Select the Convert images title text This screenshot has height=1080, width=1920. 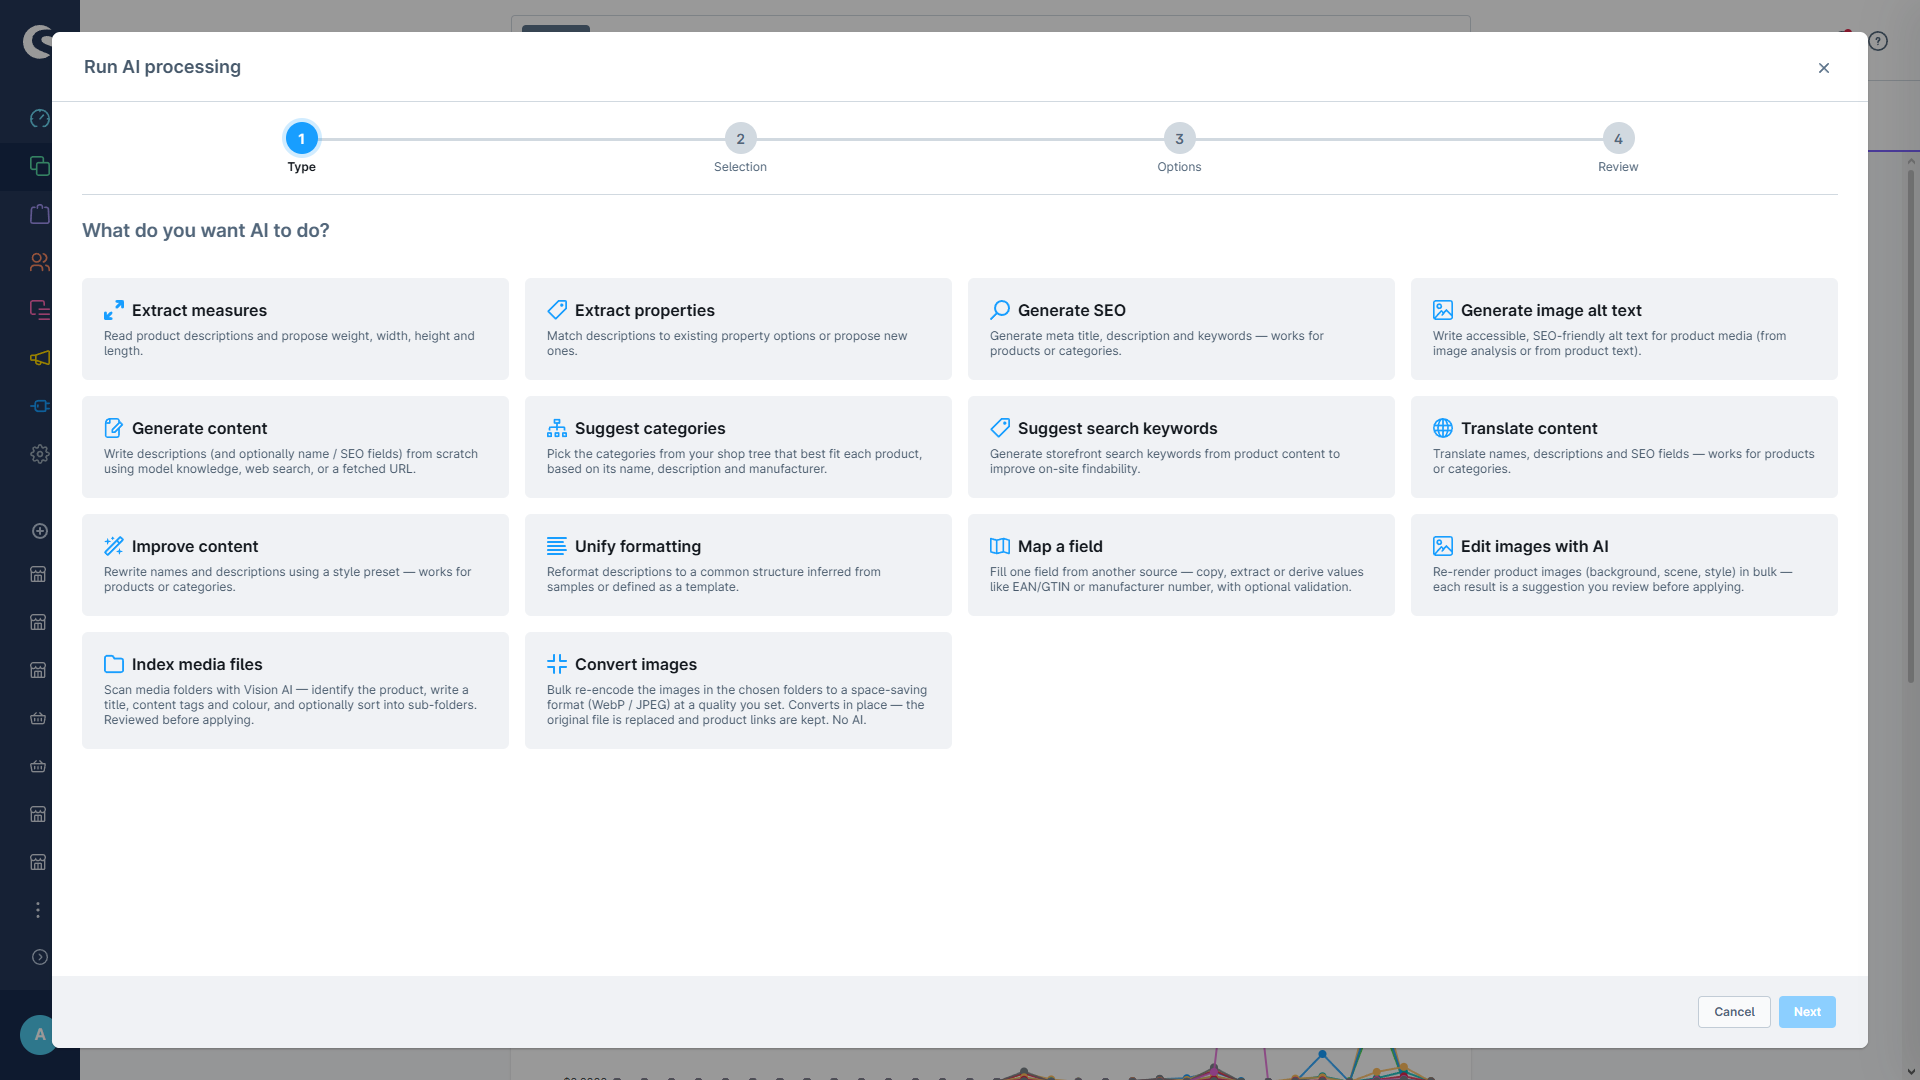coord(636,664)
